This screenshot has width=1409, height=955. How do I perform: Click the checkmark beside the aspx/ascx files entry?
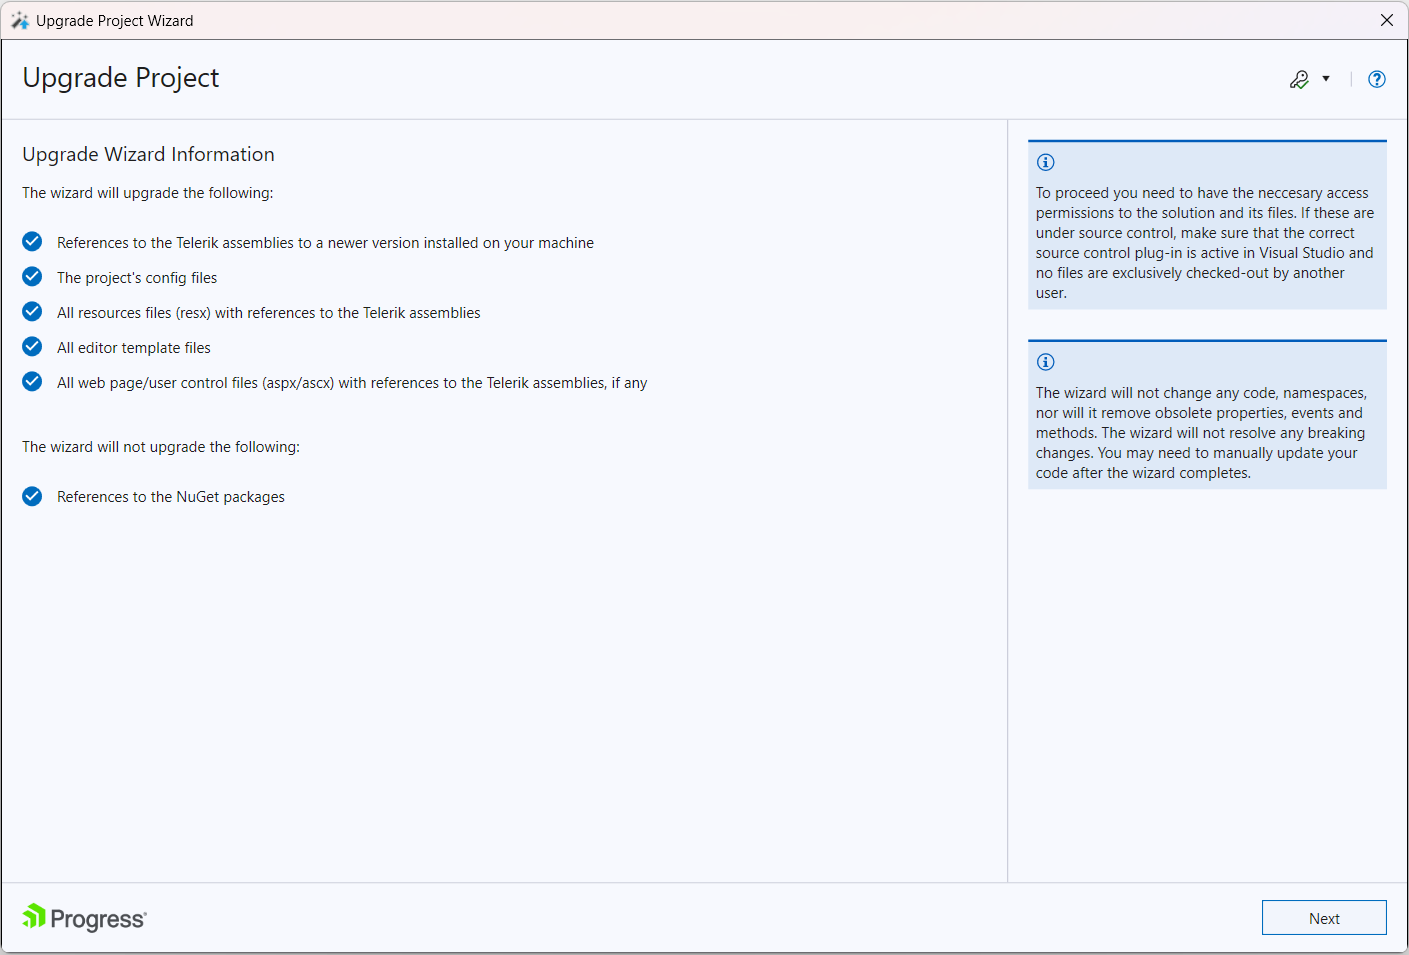coord(31,381)
